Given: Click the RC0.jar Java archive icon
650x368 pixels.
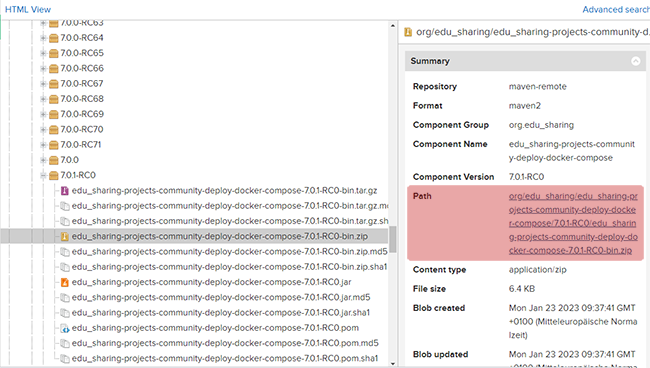Looking at the screenshot, I should pyautogui.click(x=64, y=282).
